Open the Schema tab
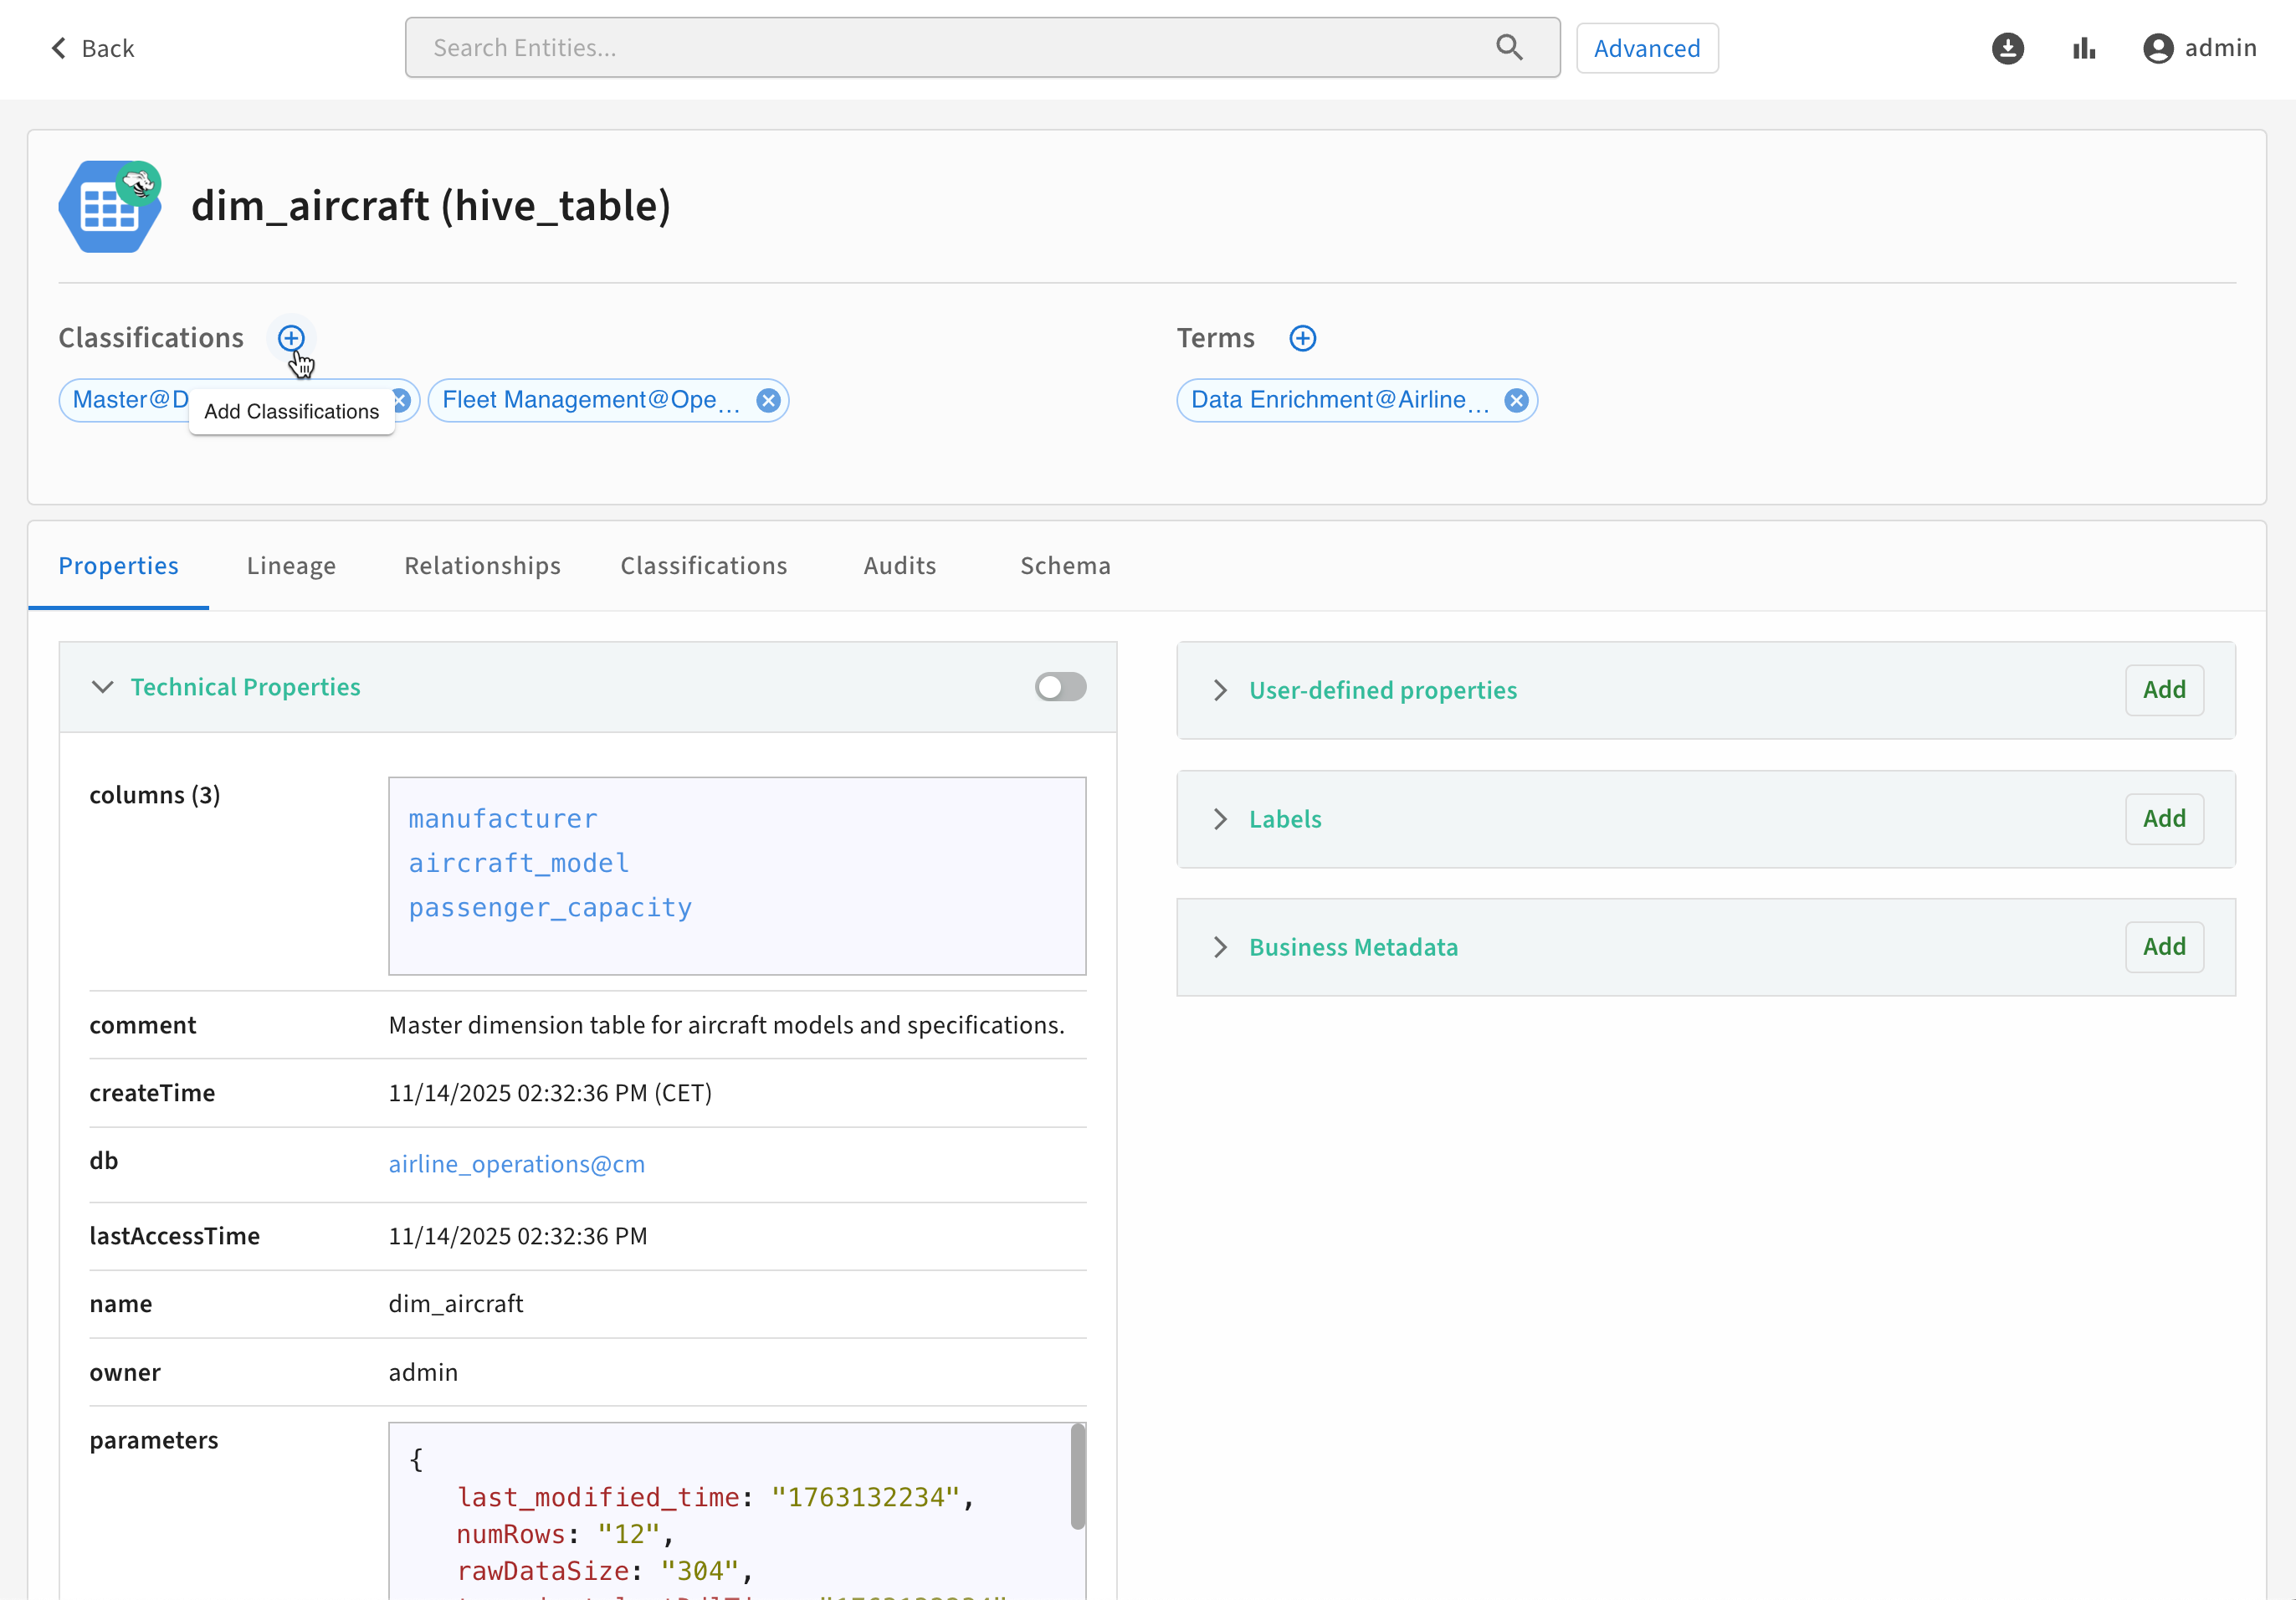Viewport: 2296px width, 1600px height. coord(1065,566)
